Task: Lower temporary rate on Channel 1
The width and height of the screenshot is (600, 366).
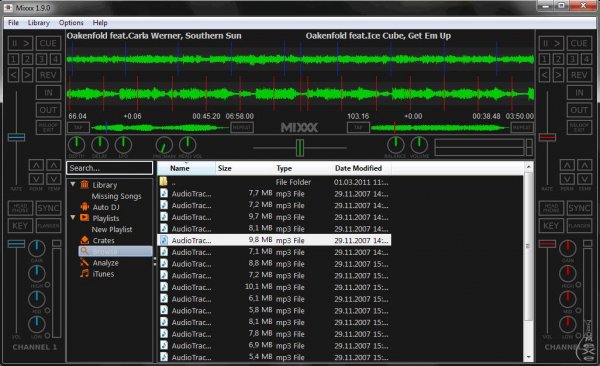Action: (x=54, y=179)
